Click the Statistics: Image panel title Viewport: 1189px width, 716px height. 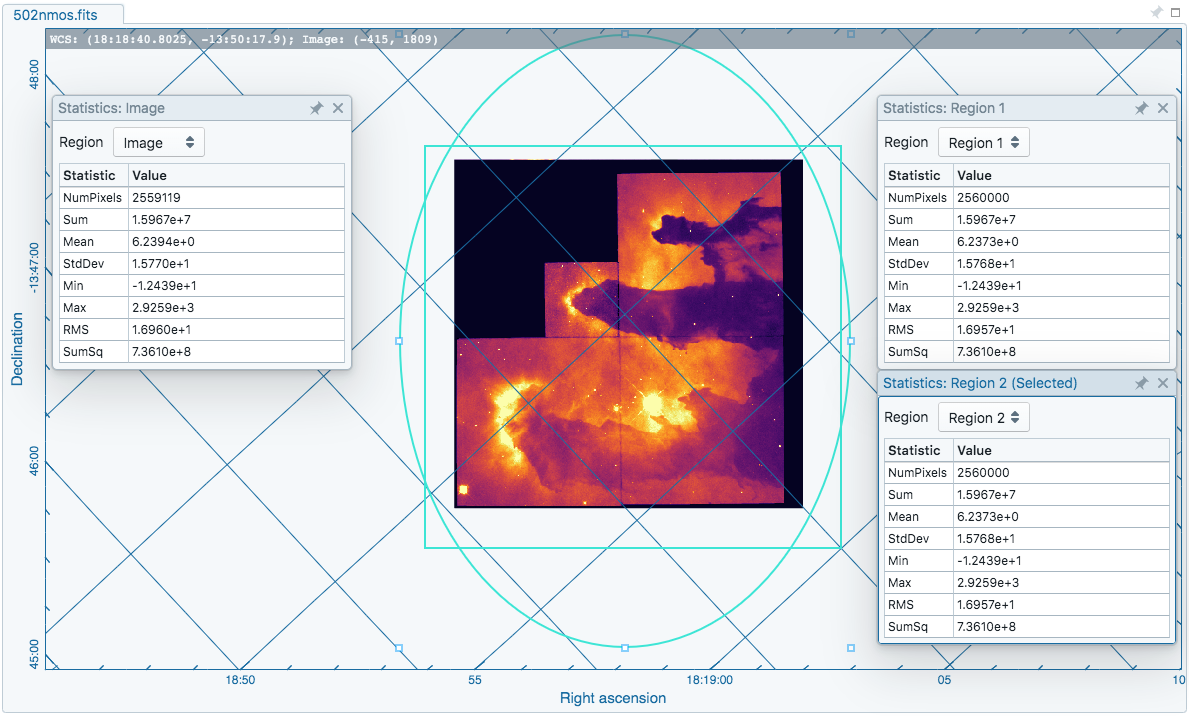click(x=111, y=108)
